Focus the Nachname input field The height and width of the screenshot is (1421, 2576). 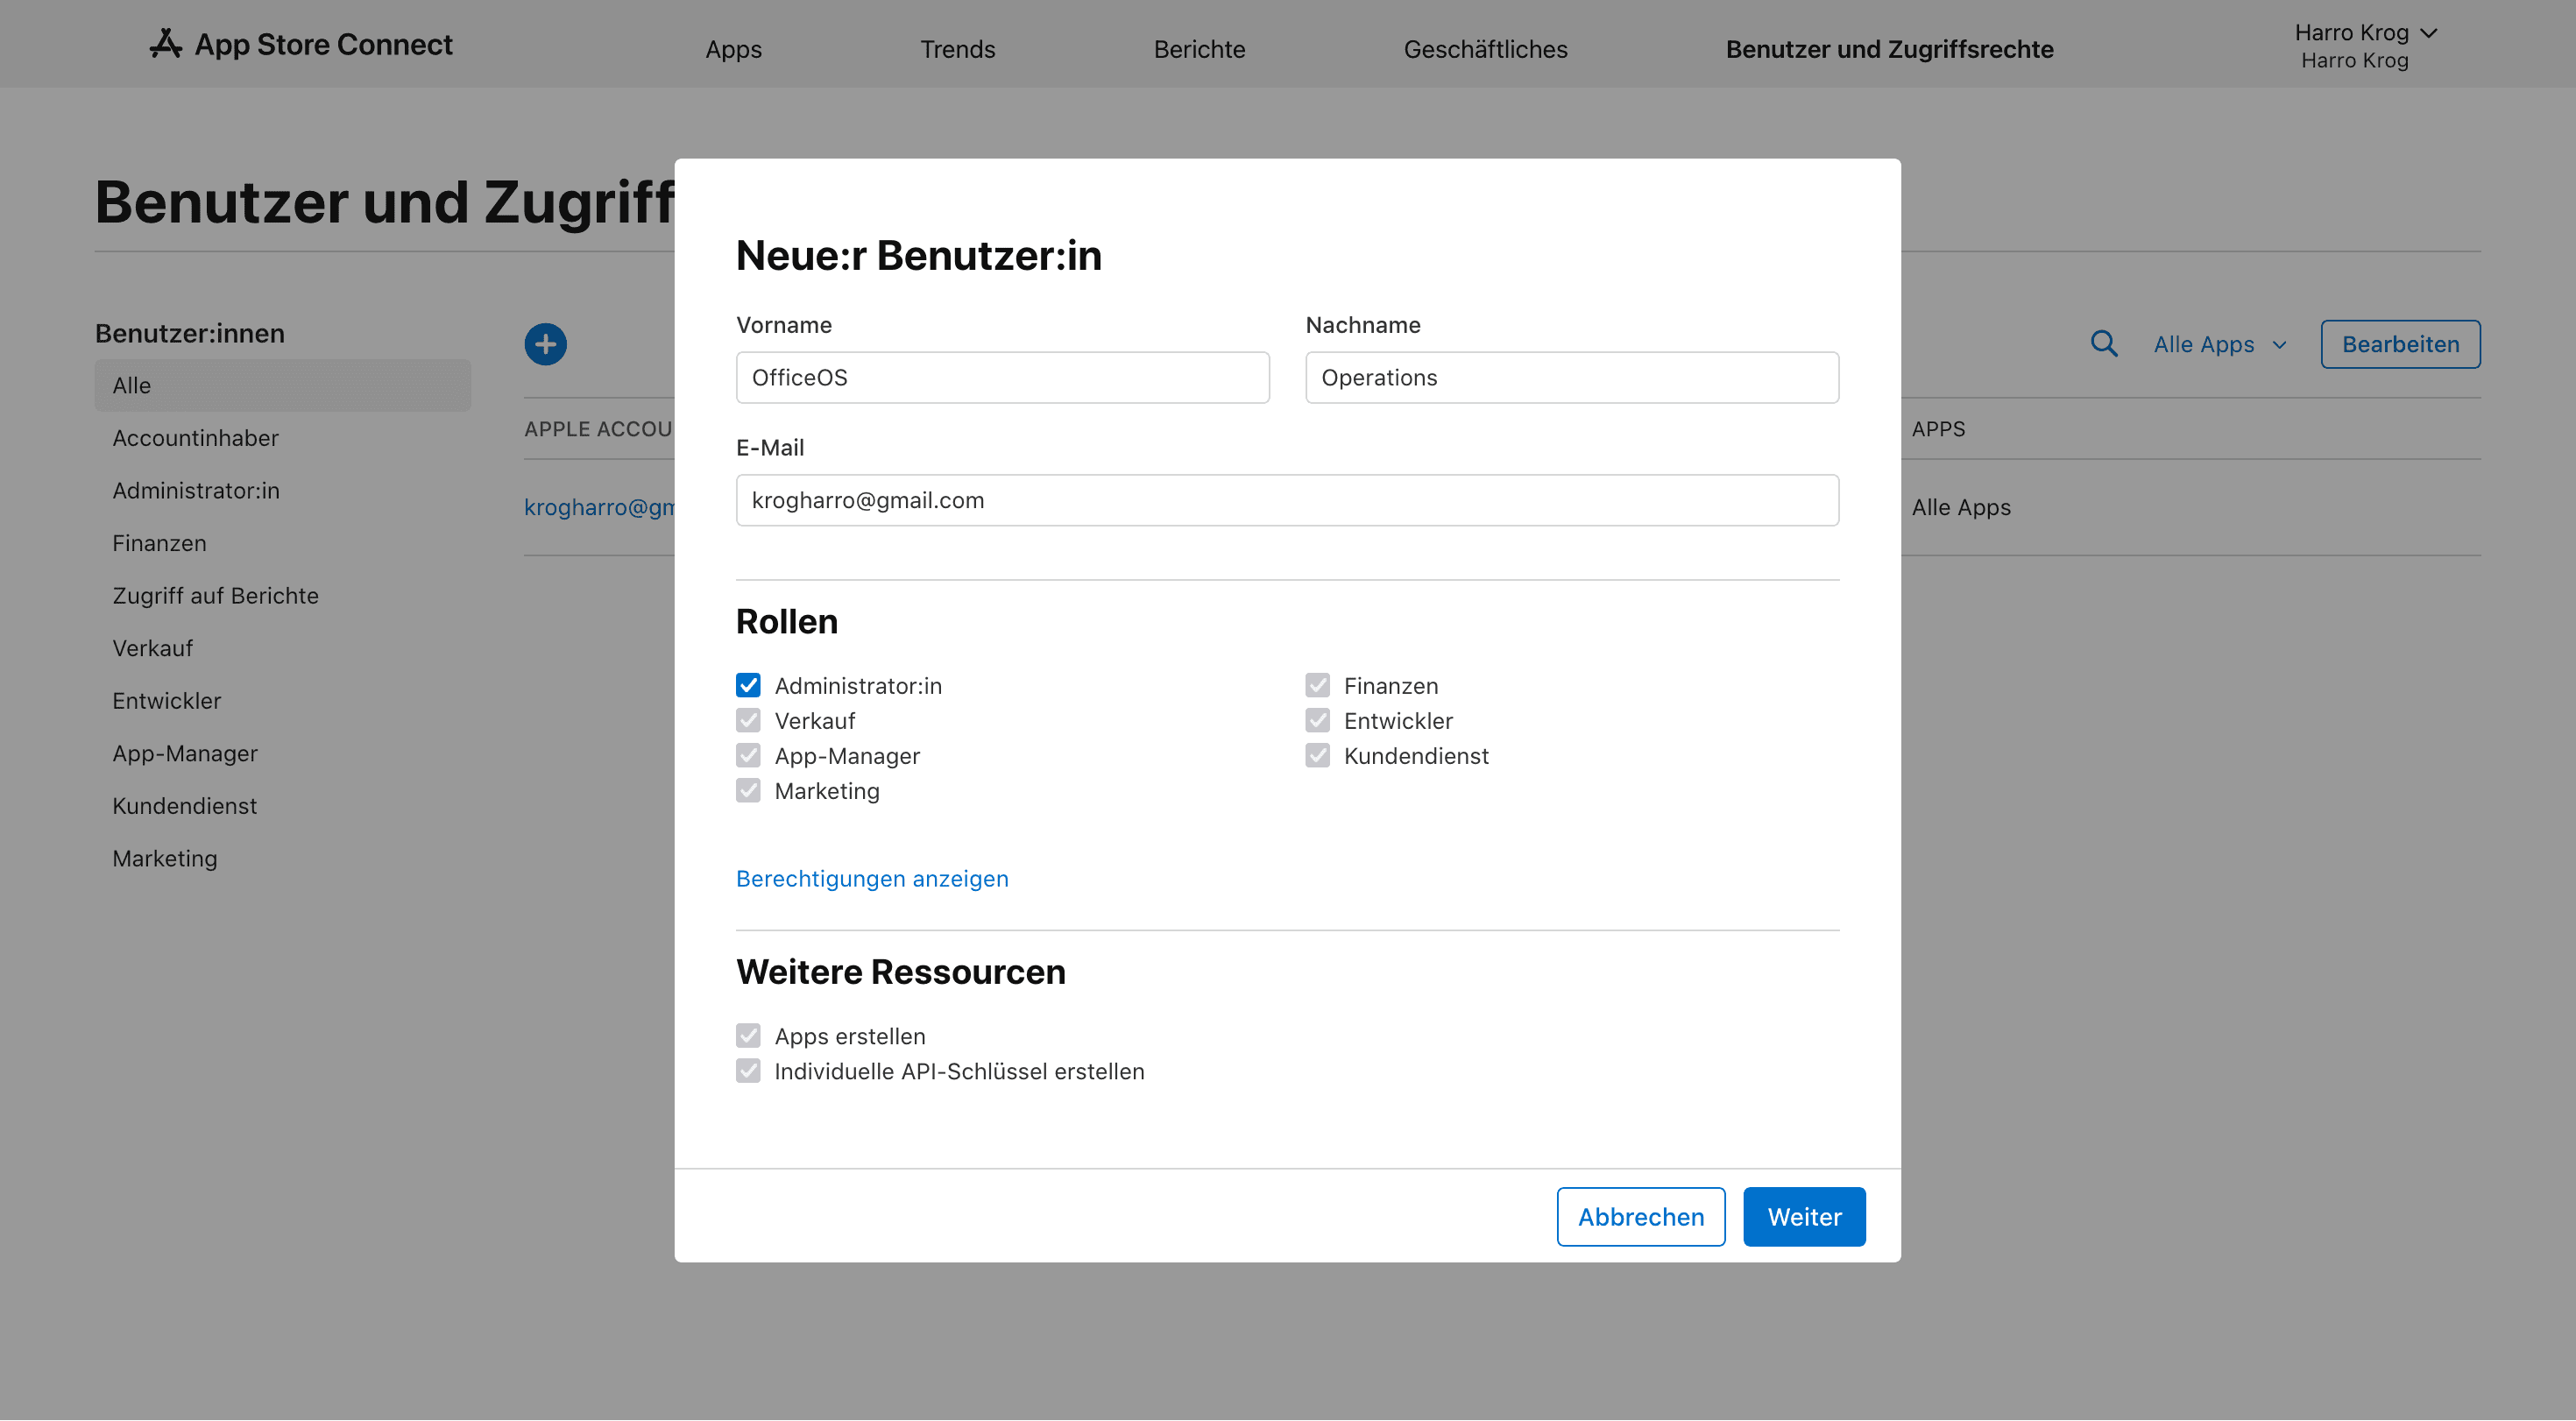[x=1572, y=378]
